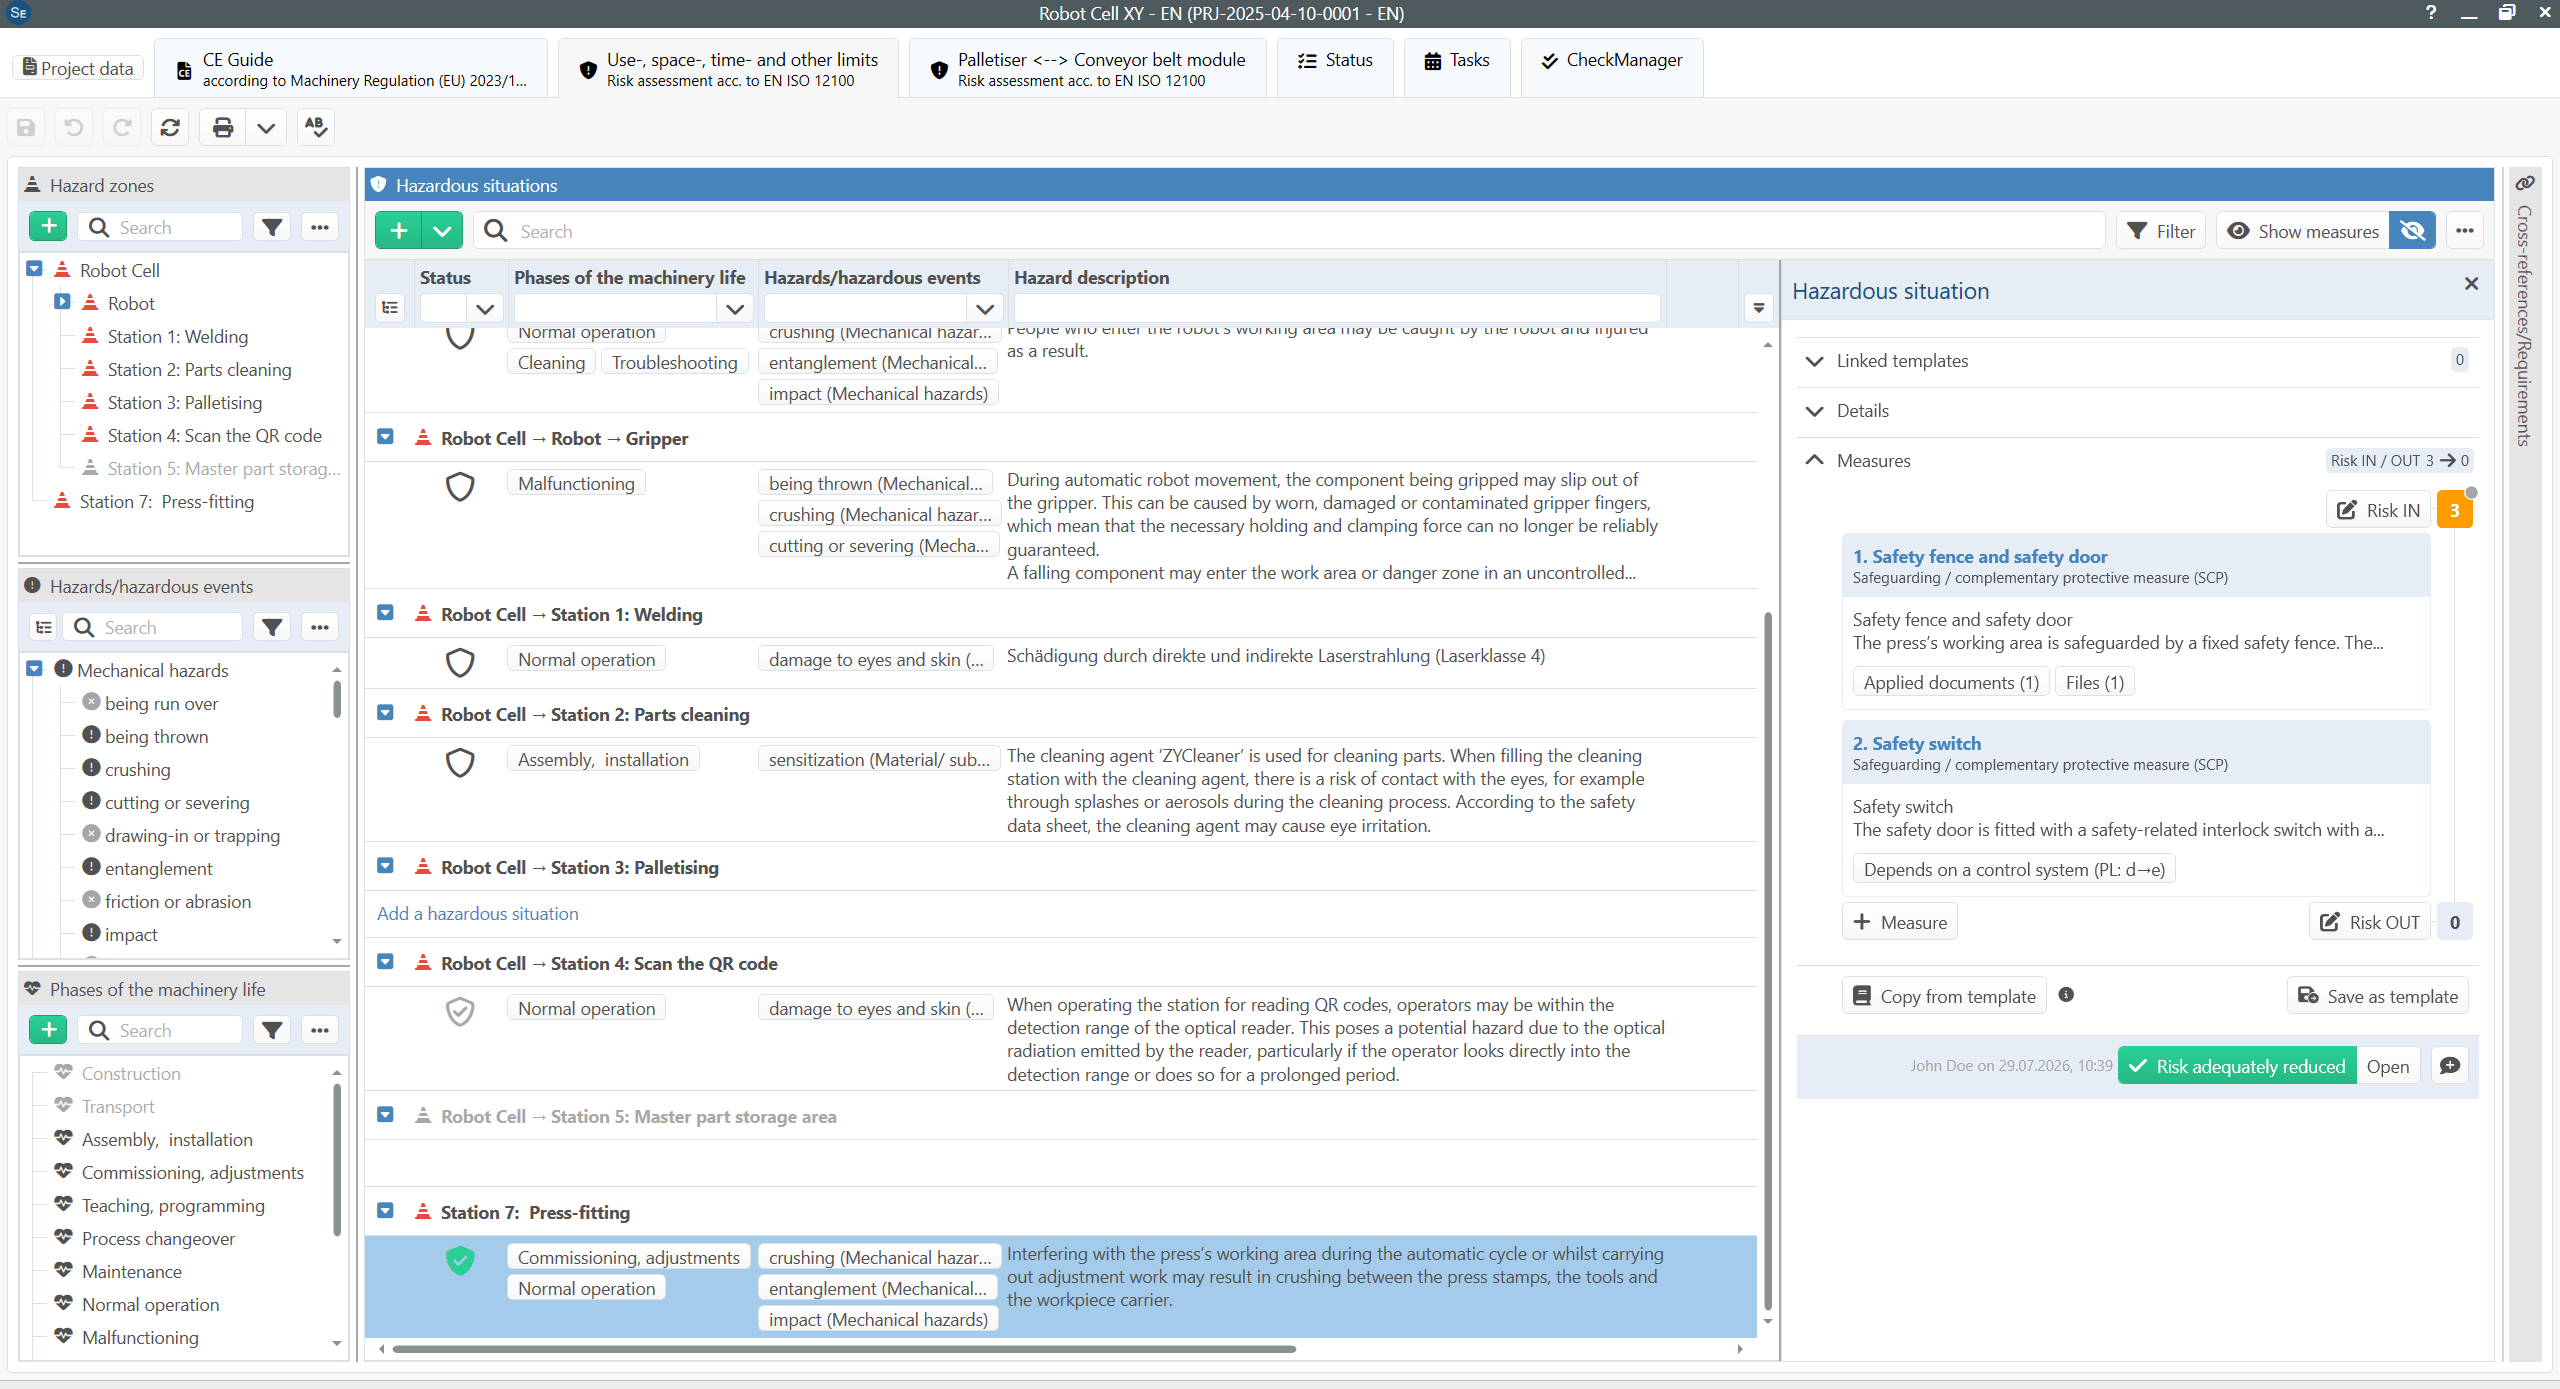Open Hazard zones filter funnel

click(272, 227)
